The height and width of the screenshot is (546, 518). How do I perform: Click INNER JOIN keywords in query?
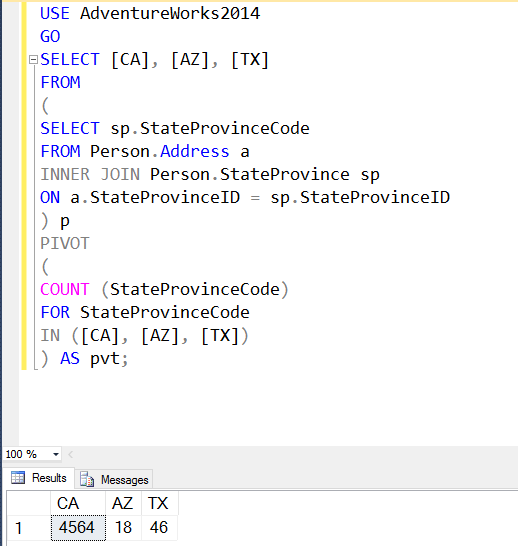(90, 174)
